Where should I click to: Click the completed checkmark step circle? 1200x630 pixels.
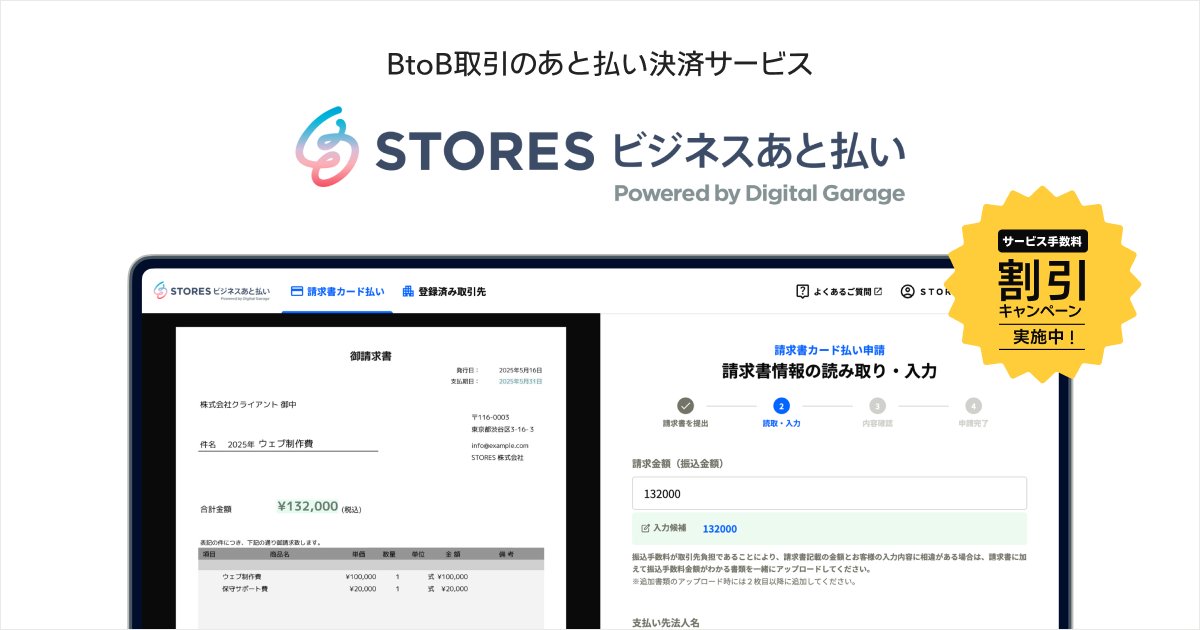click(685, 406)
